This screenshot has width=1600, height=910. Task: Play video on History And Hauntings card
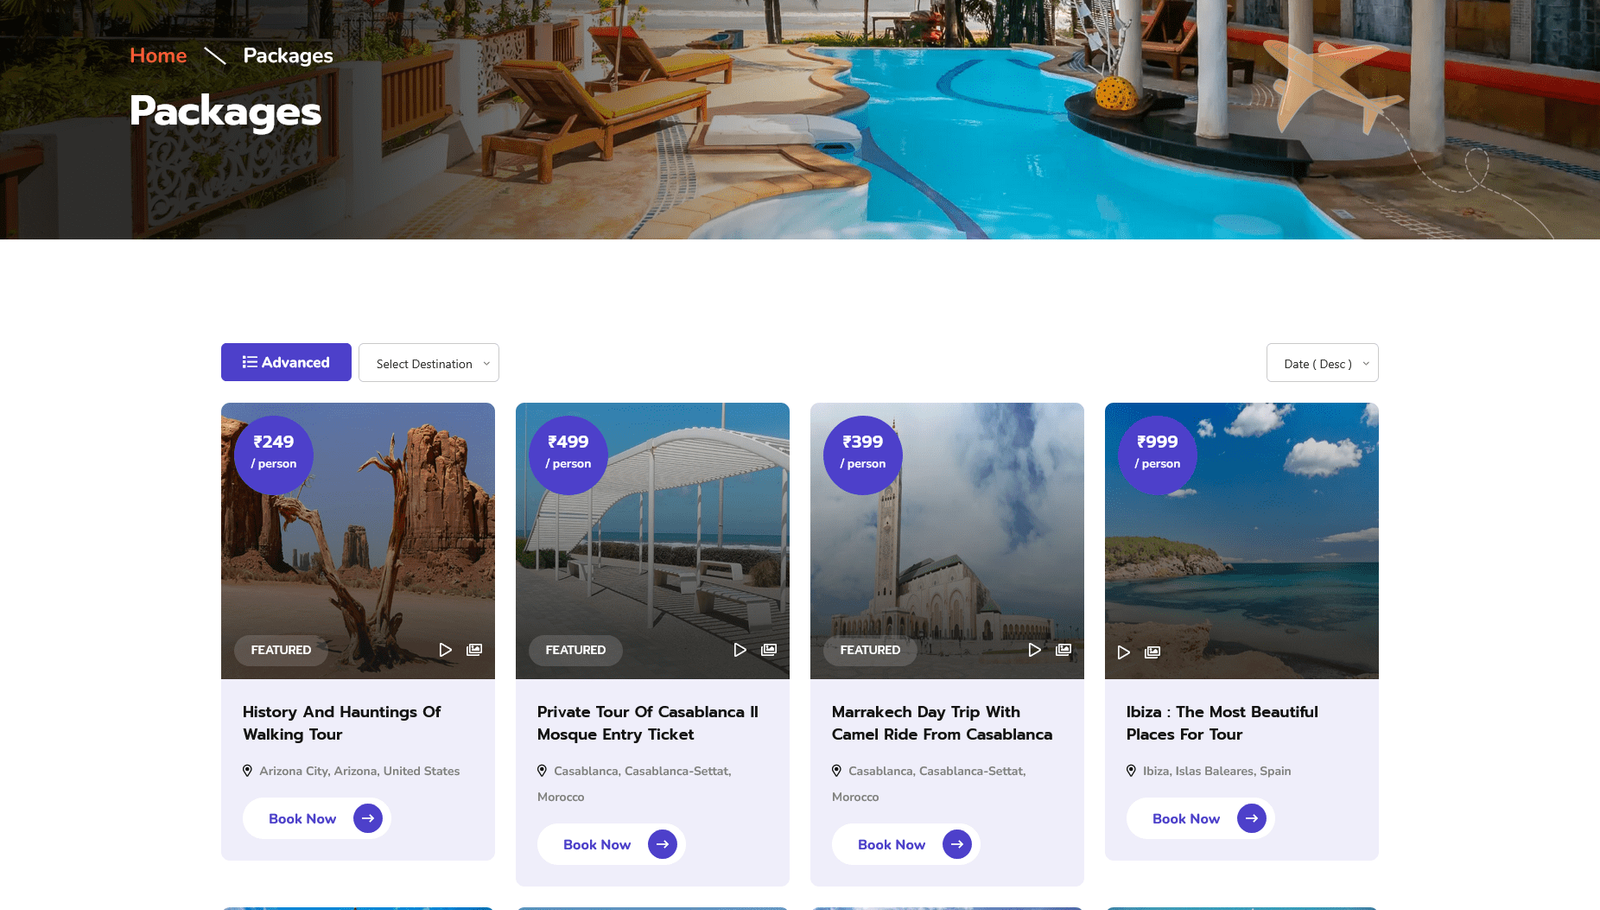pos(445,650)
